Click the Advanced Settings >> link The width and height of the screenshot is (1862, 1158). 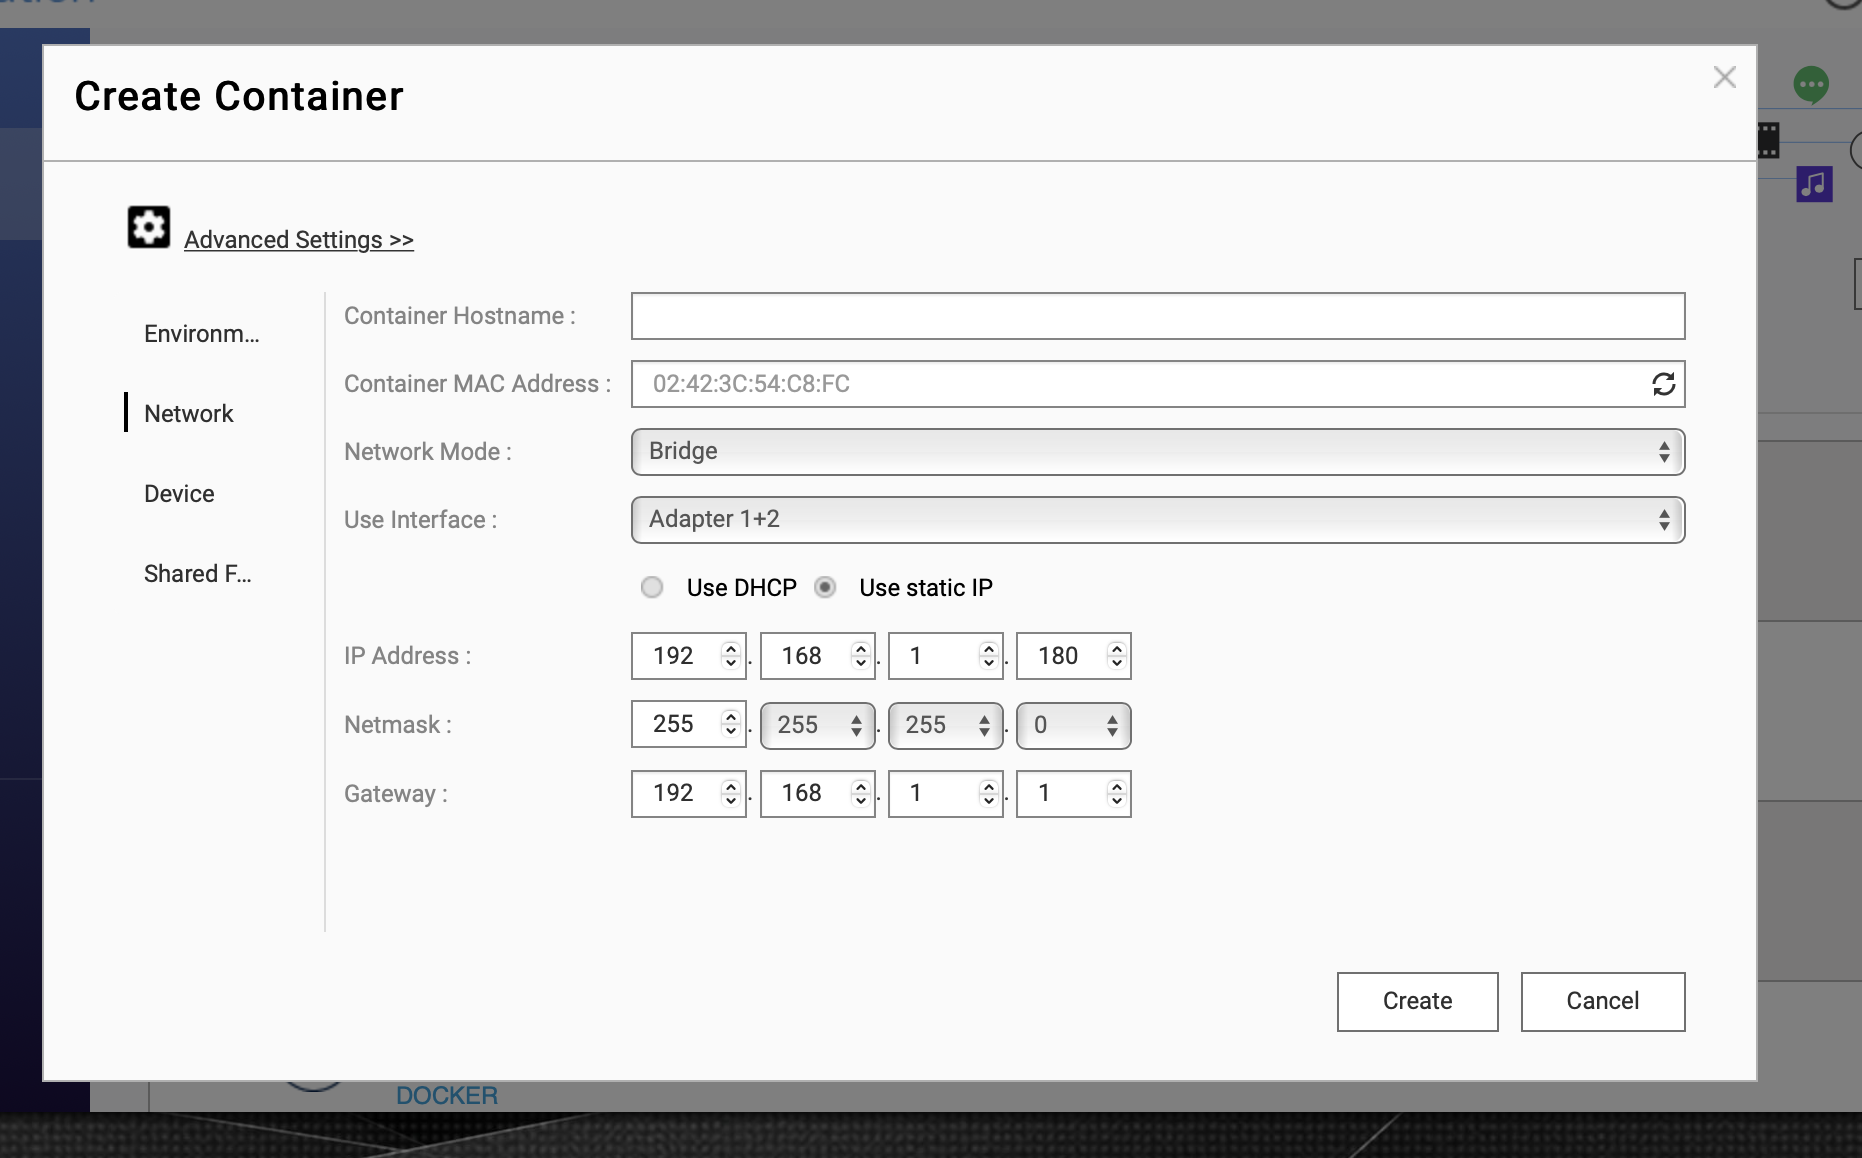(299, 240)
